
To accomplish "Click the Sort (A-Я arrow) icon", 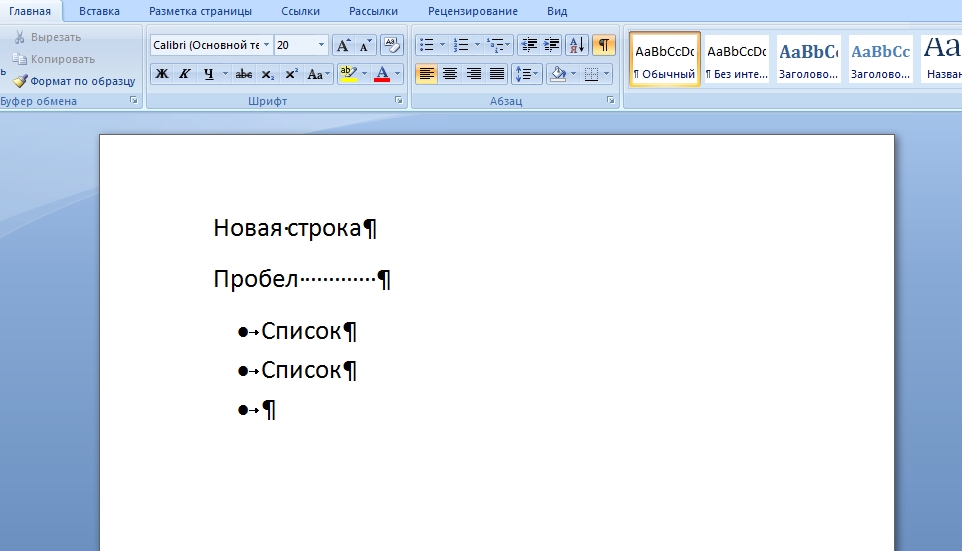I will click(x=577, y=45).
